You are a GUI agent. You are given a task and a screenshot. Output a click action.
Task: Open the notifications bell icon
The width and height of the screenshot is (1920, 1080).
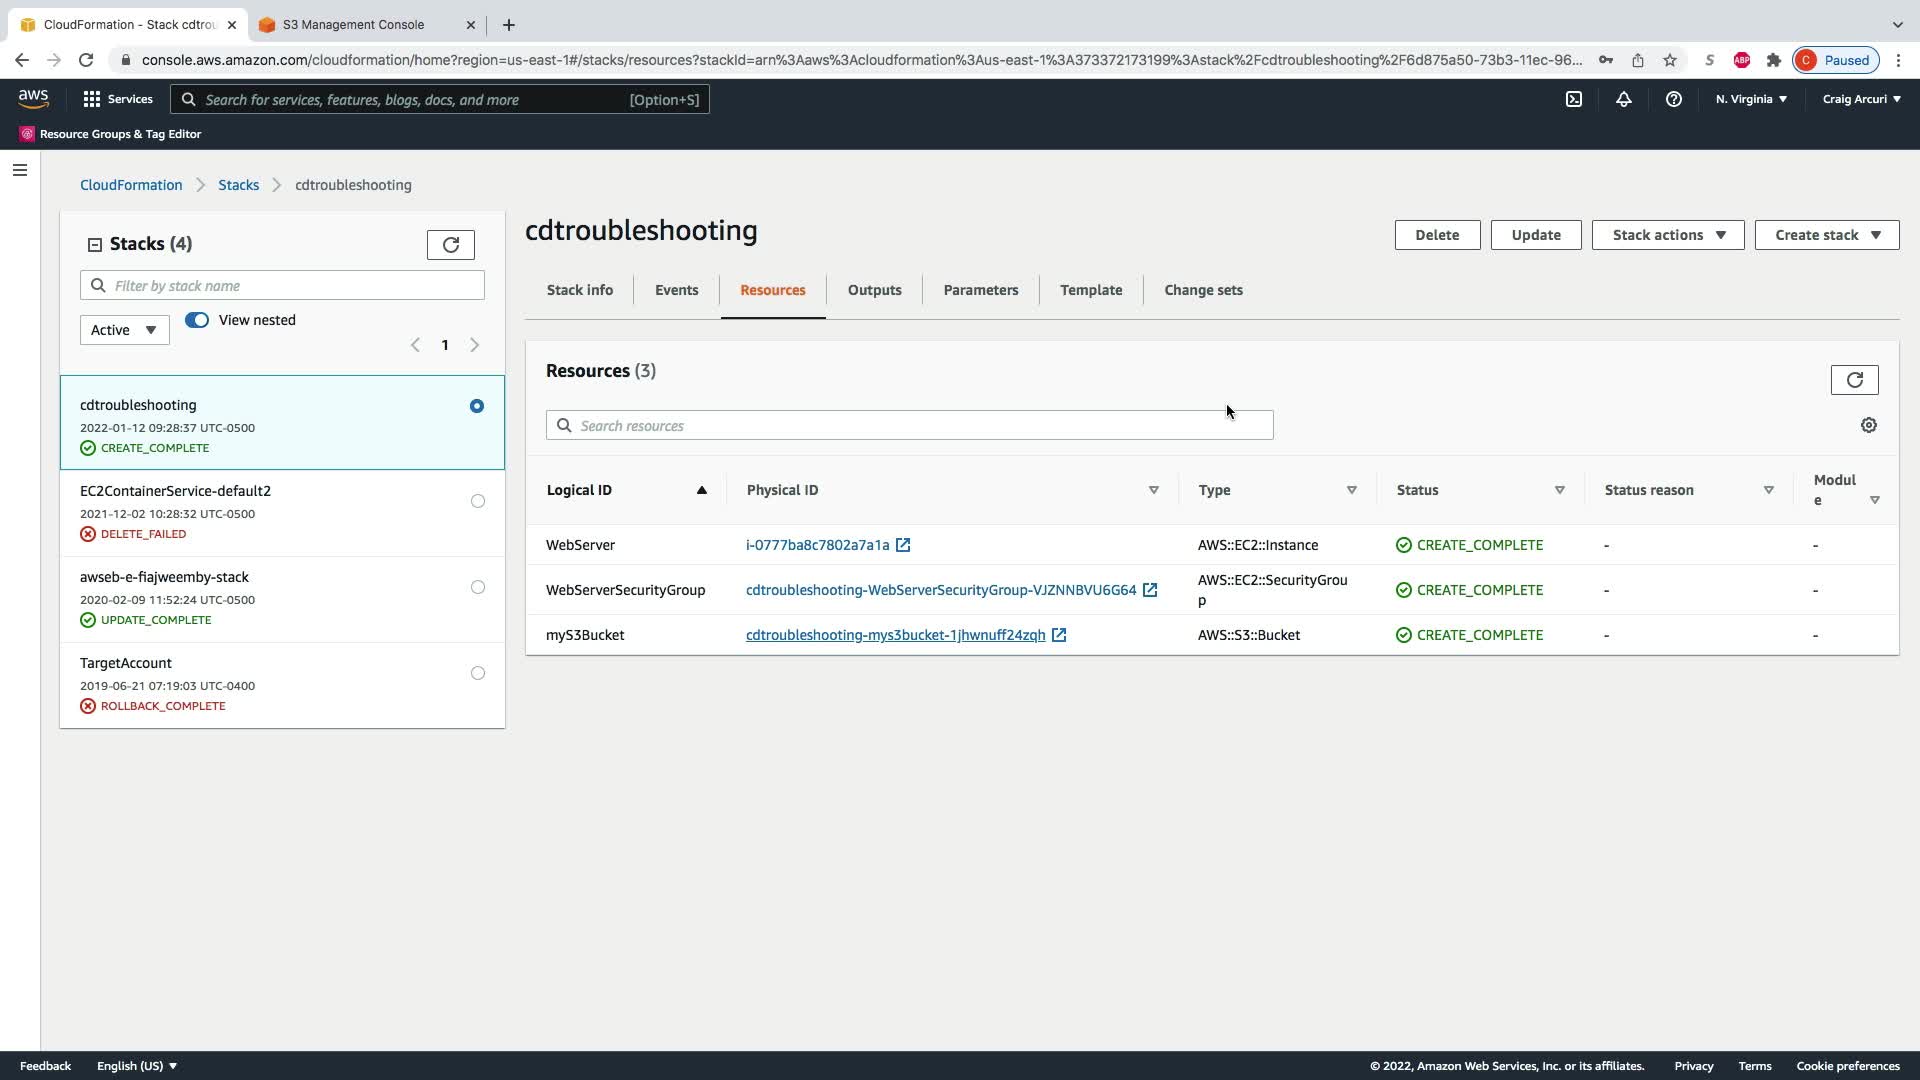point(1623,99)
